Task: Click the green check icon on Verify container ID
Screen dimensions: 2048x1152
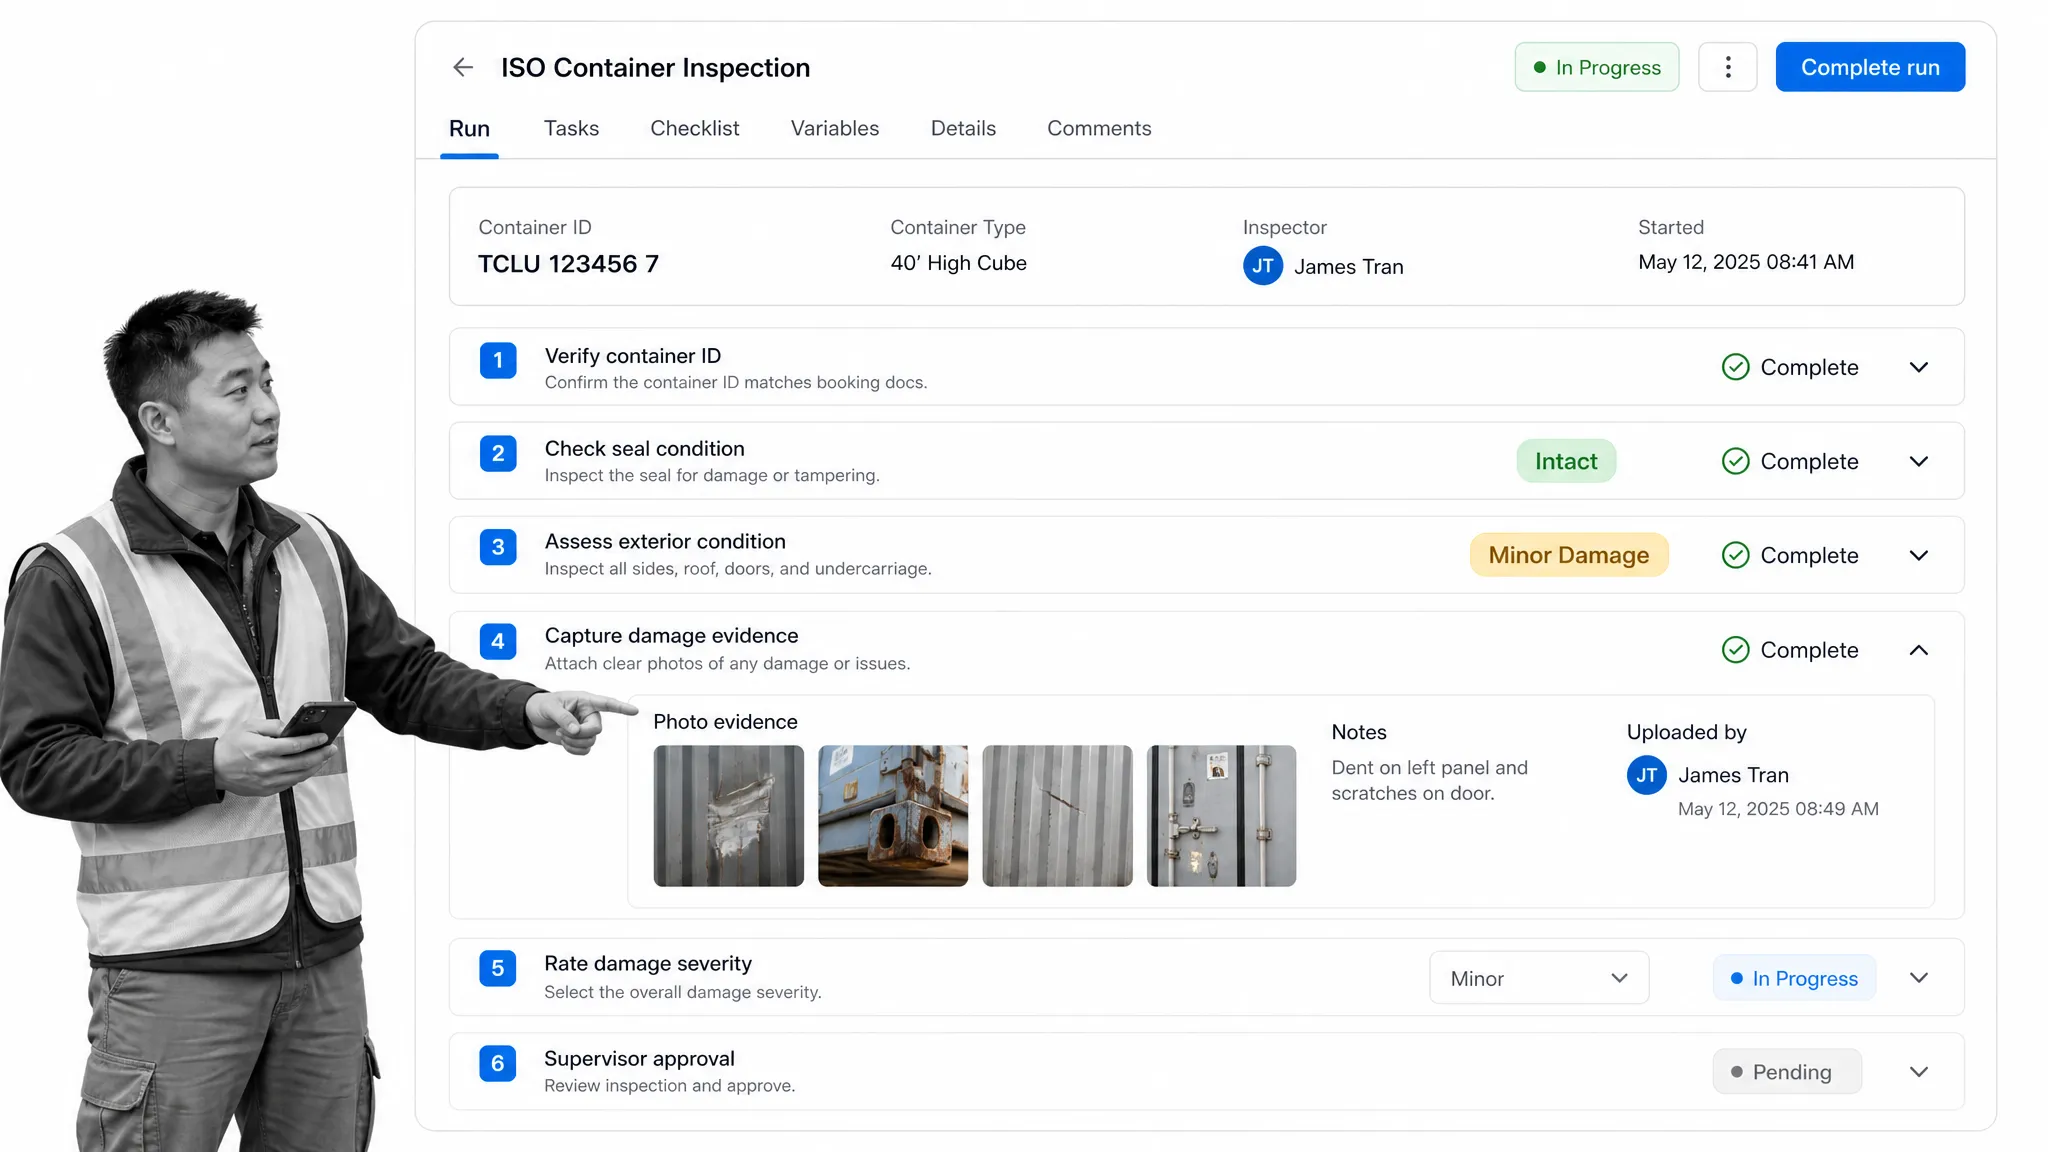Action: [1735, 367]
